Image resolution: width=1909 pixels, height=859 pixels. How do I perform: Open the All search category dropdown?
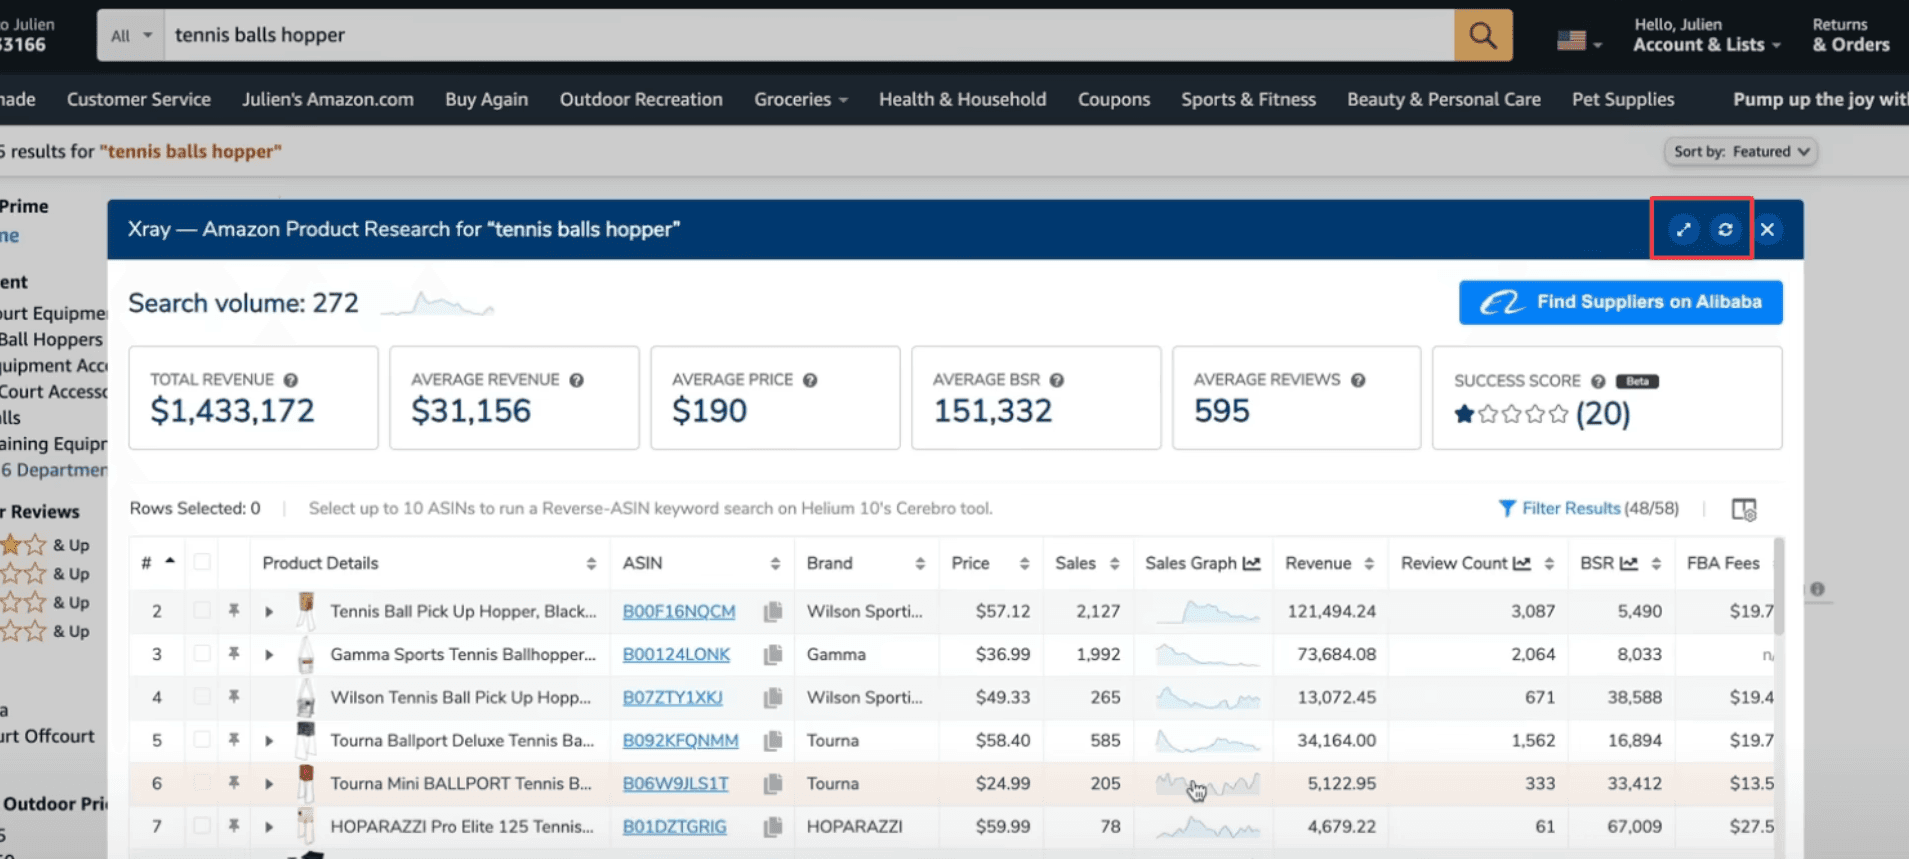pyautogui.click(x=131, y=36)
